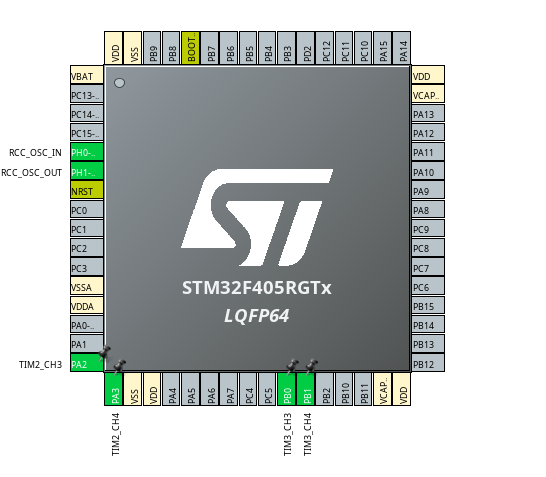Select the BOOT0 pin on the top edge
This screenshot has width=546, height=477.
click(191, 48)
